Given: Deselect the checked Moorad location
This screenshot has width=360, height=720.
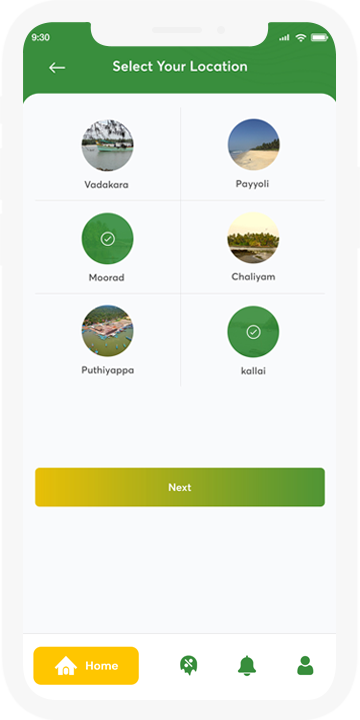Looking at the screenshot, I should (x=107, y=239).
